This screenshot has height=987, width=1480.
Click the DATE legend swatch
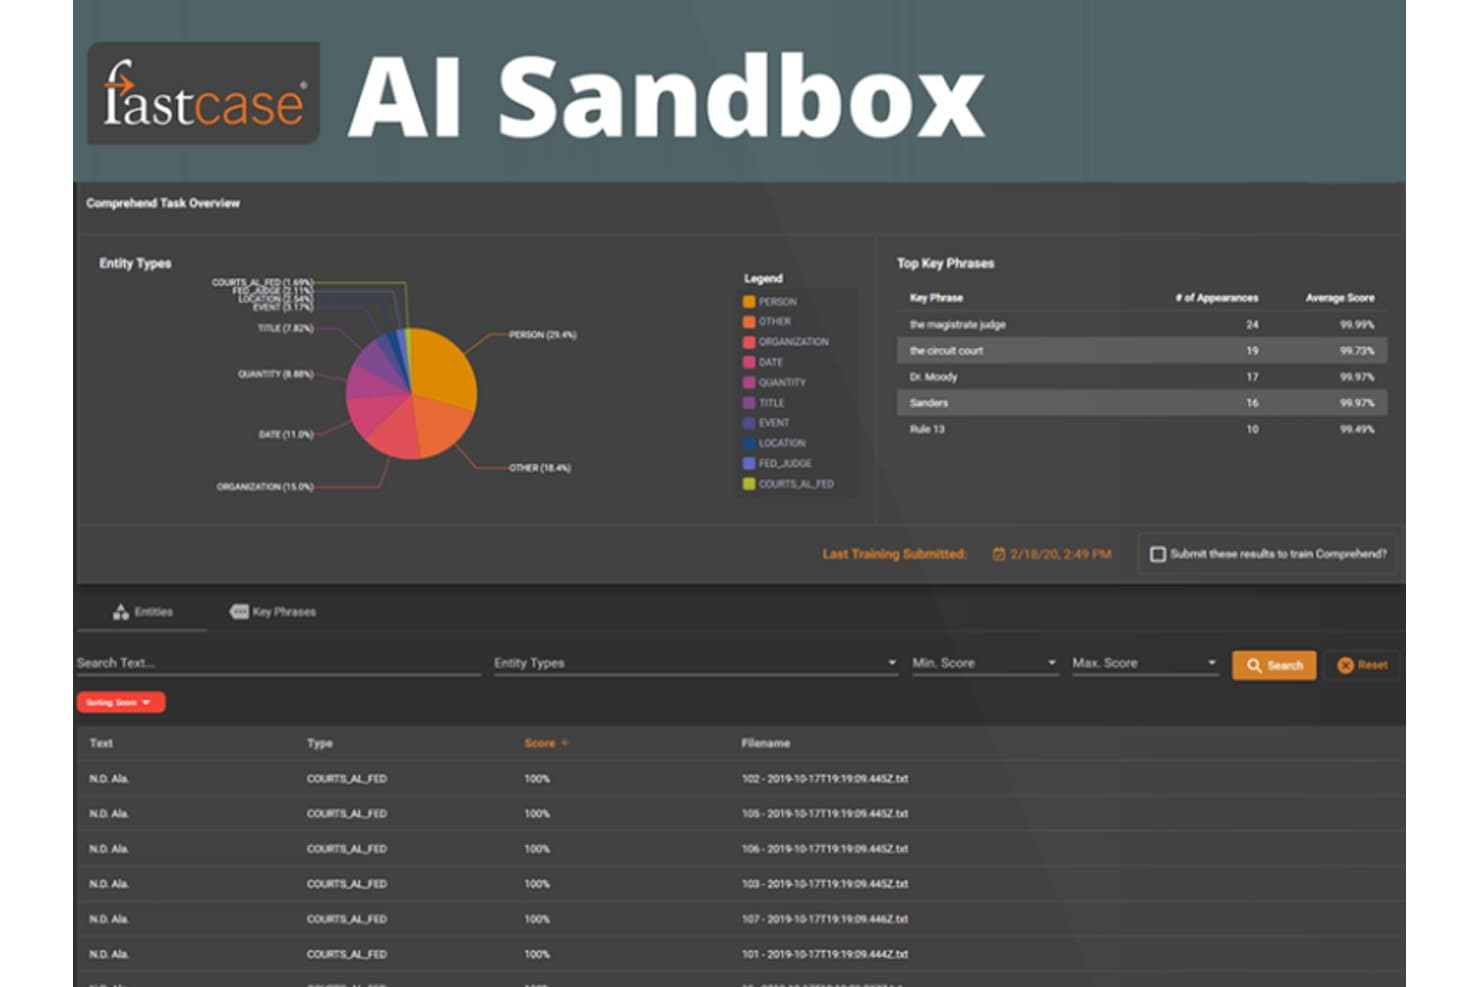pyautogui.click(x=749, y=362)
